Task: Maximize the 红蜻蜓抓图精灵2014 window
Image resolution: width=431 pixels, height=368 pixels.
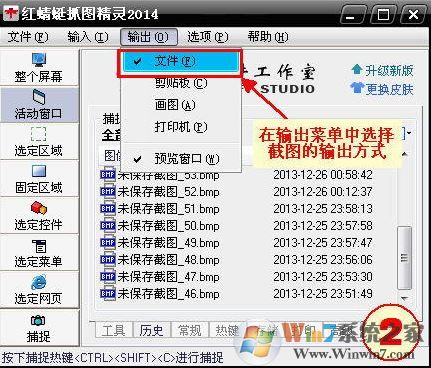Action: [382, 15]
